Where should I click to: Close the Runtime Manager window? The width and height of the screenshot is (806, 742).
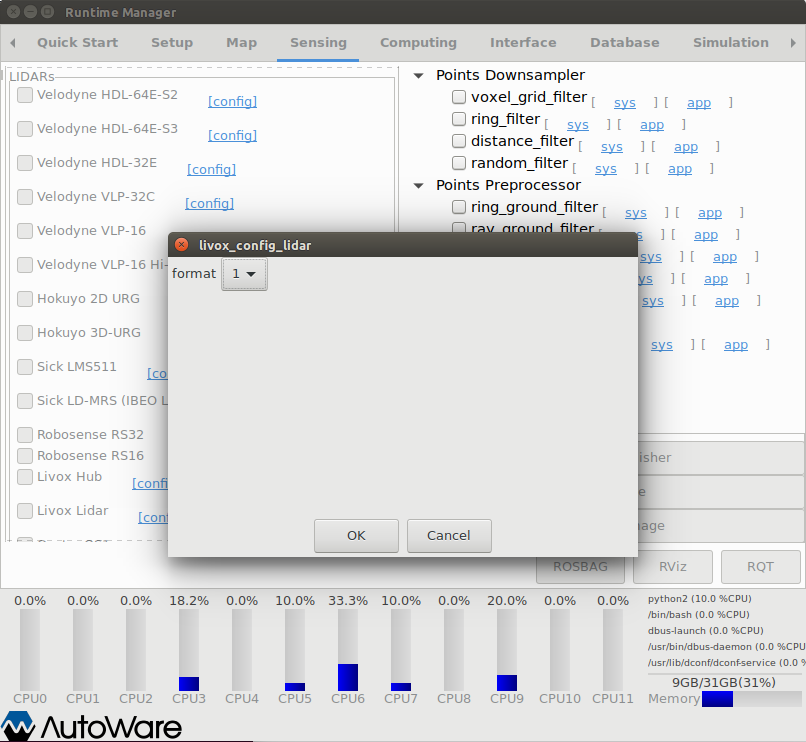14,12
